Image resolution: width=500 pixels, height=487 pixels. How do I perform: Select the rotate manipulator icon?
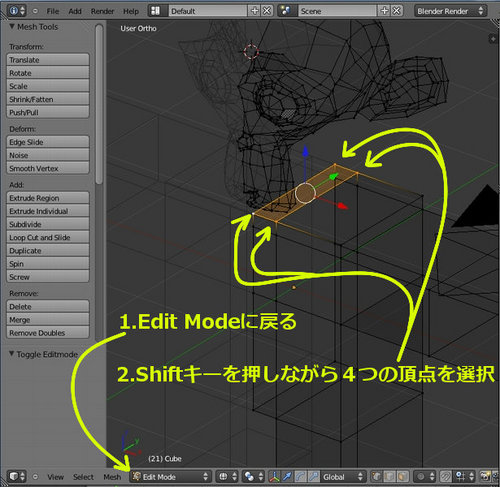(x=300, y=477)
